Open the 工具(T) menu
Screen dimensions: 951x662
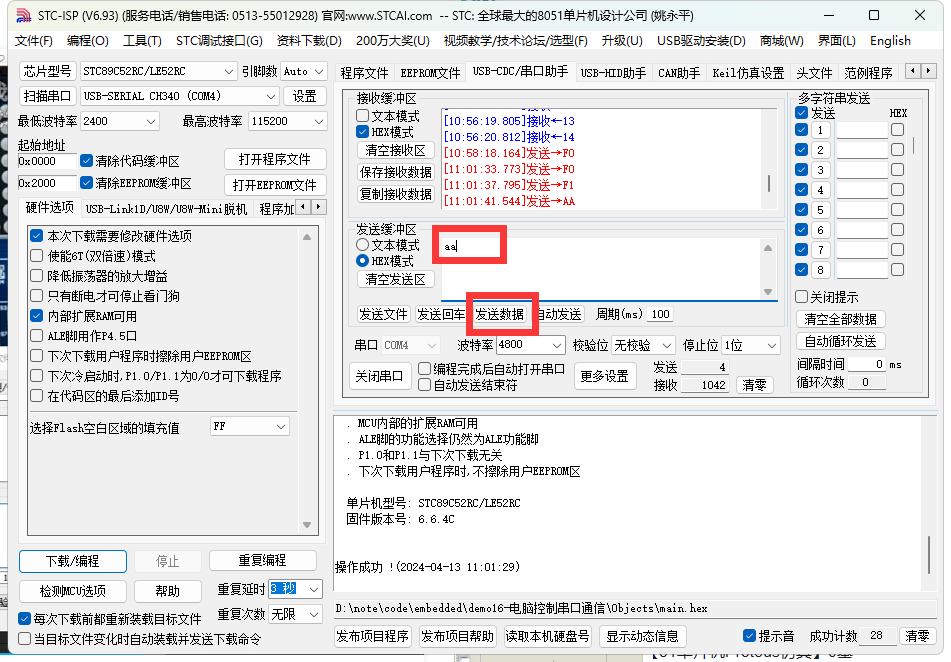[x=142, y=41]
